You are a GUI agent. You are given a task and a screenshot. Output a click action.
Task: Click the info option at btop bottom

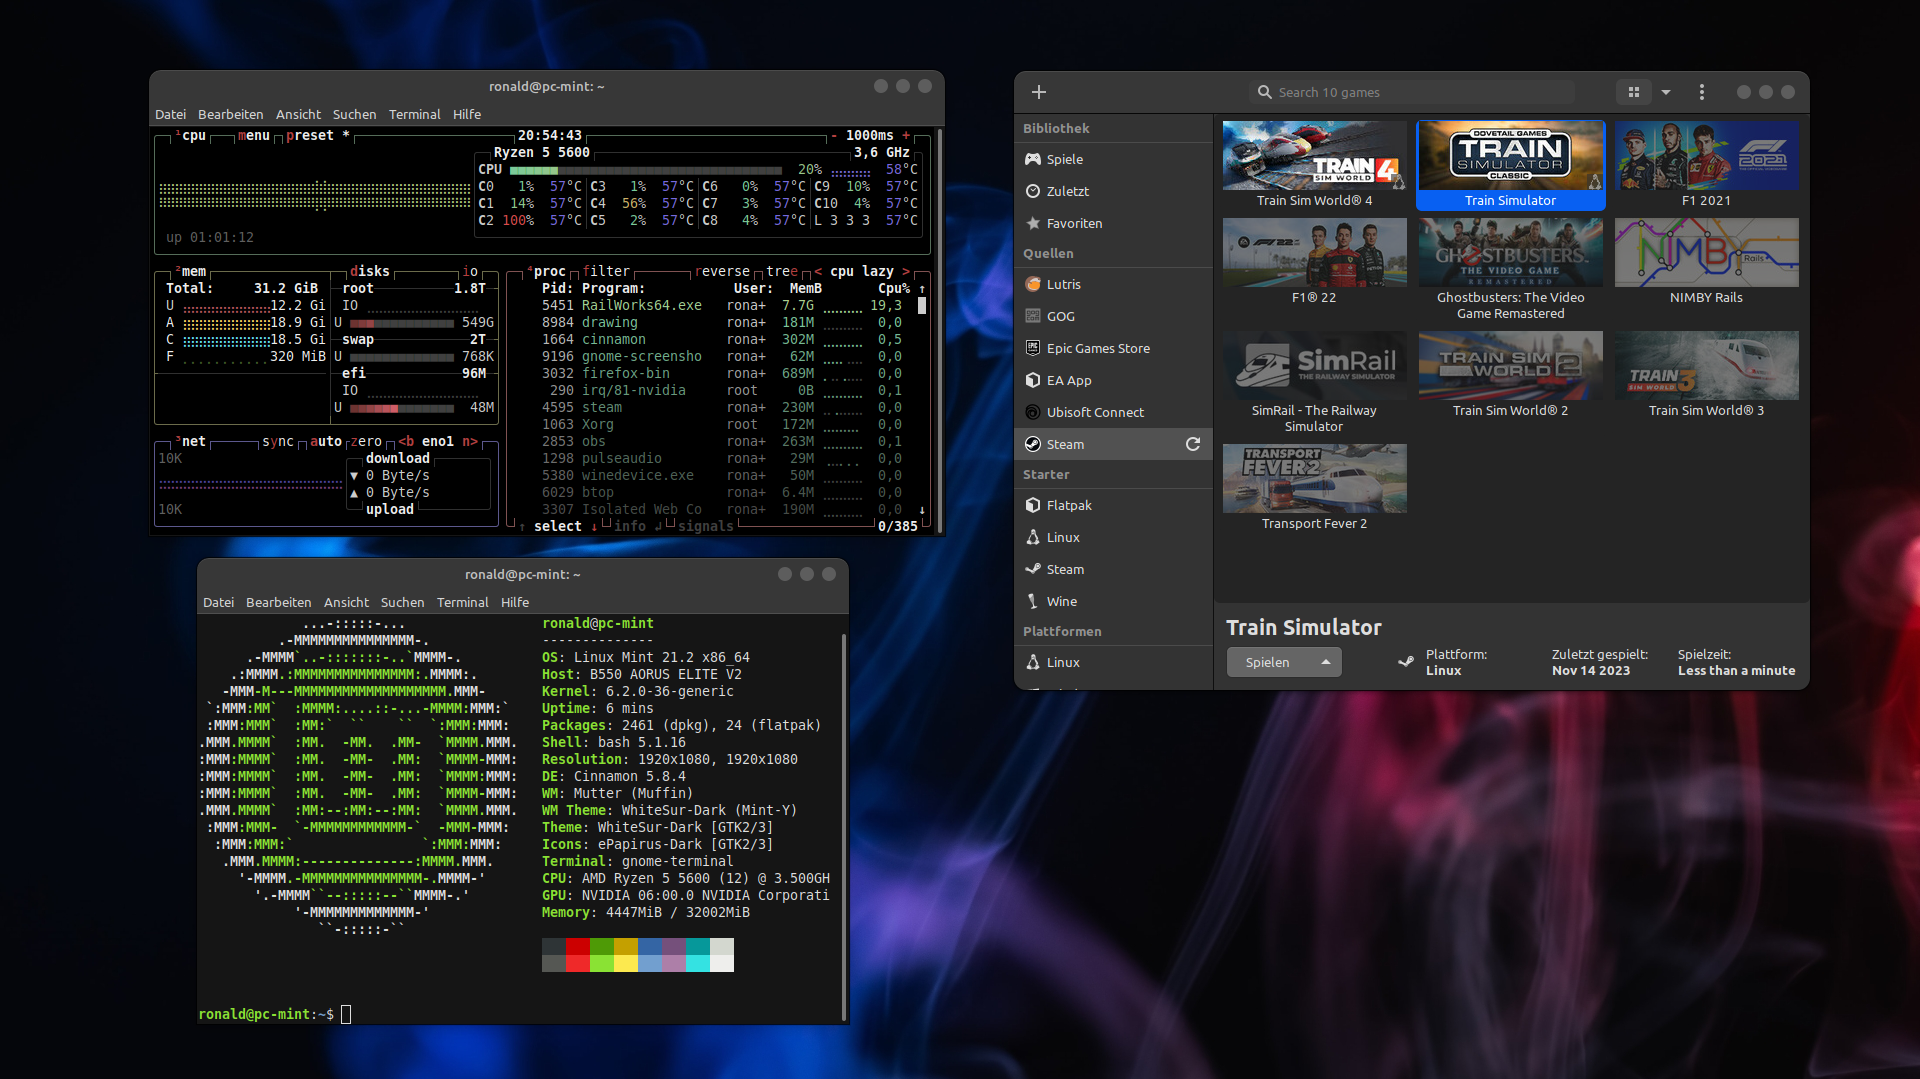pos(630,526)
